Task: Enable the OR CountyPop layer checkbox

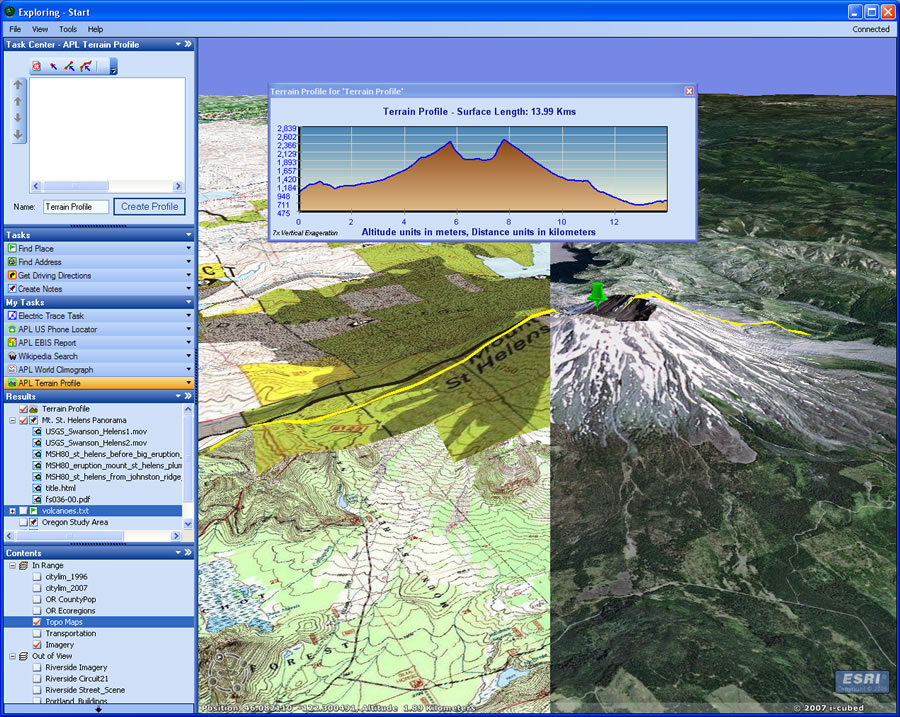Action: [x=37, y=599]
